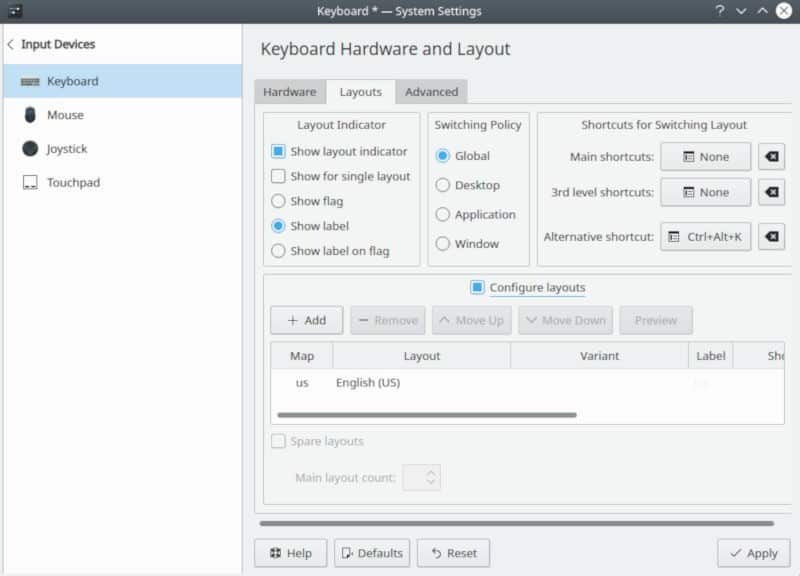Click the window help question mark icon
800x576 pixels.
719,11
